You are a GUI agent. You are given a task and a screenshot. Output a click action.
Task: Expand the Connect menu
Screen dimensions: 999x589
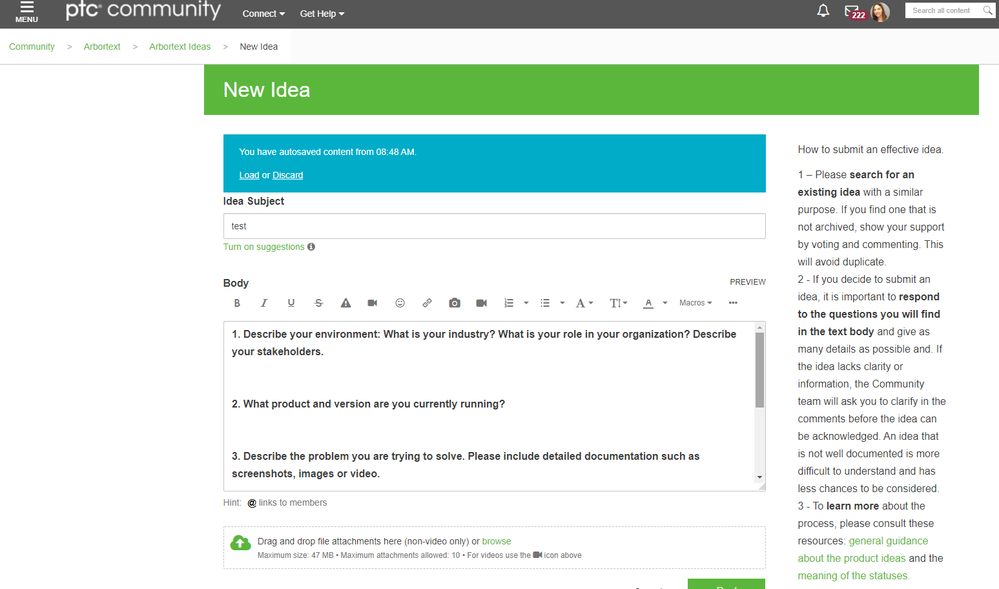263,13
